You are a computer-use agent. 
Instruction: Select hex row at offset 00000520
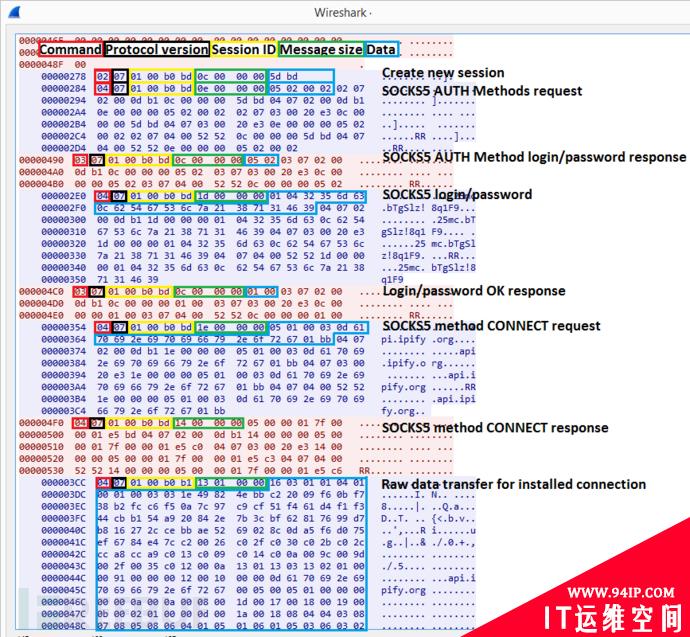coord(236,458)
